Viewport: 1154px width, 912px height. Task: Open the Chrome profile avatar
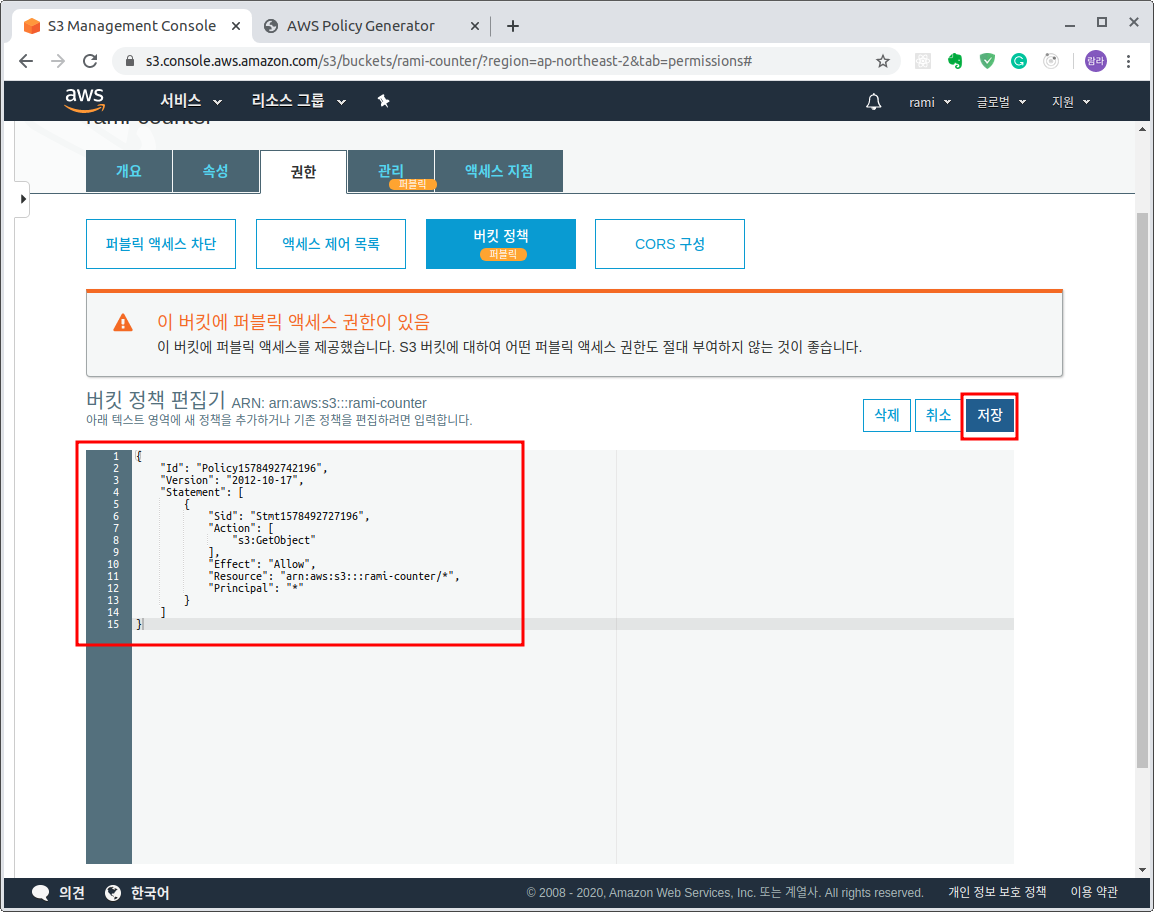[1095, 61]
